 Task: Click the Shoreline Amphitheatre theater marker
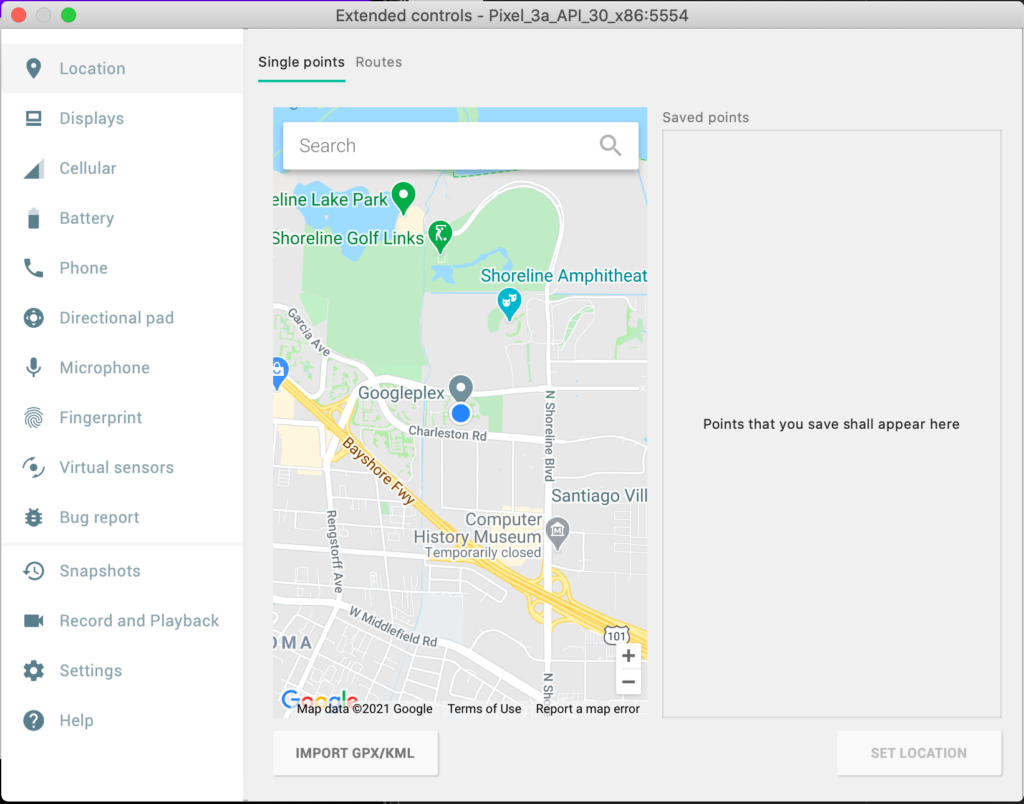(509, 304)
